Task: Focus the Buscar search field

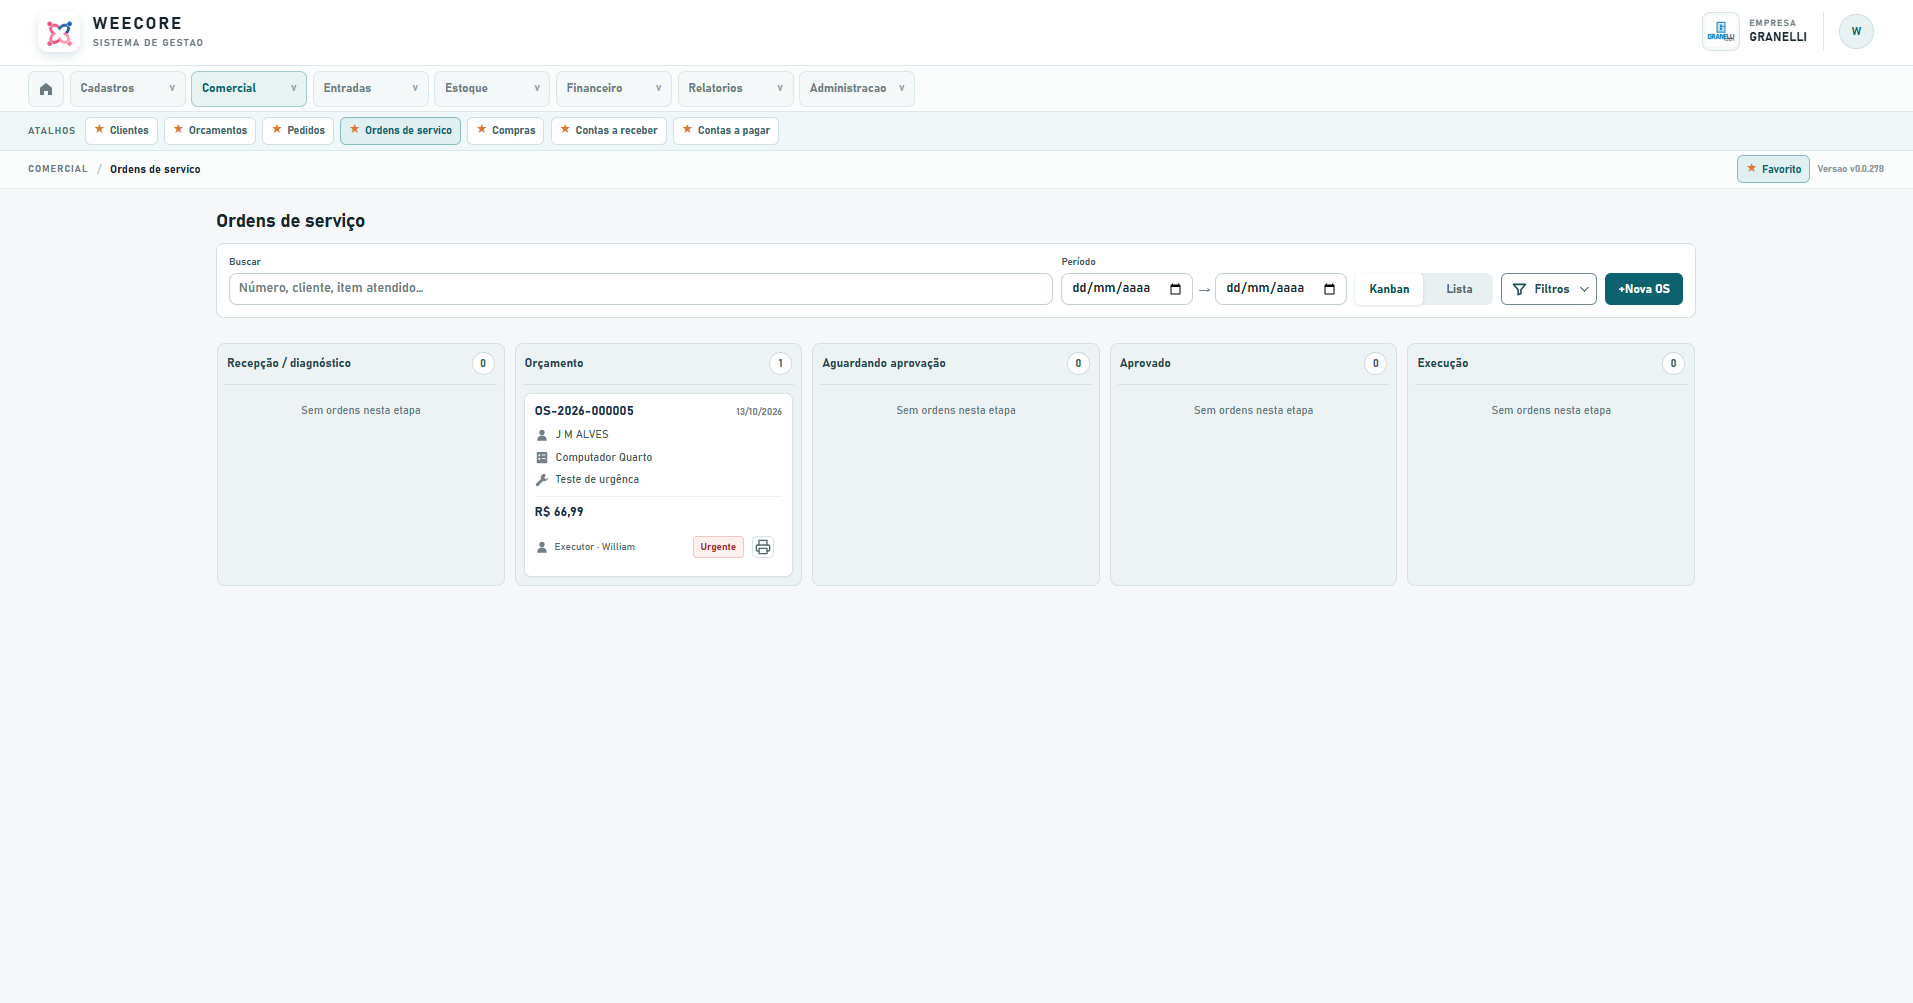Action: point(640,289)
